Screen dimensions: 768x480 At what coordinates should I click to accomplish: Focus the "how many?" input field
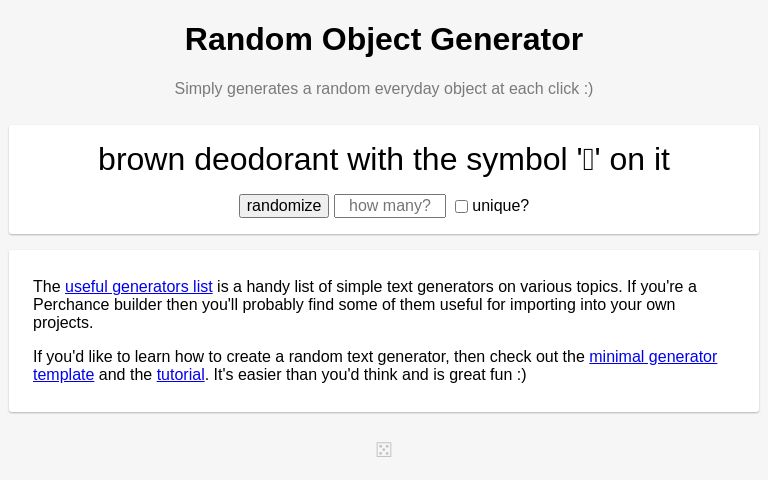(x=390, y=206)
